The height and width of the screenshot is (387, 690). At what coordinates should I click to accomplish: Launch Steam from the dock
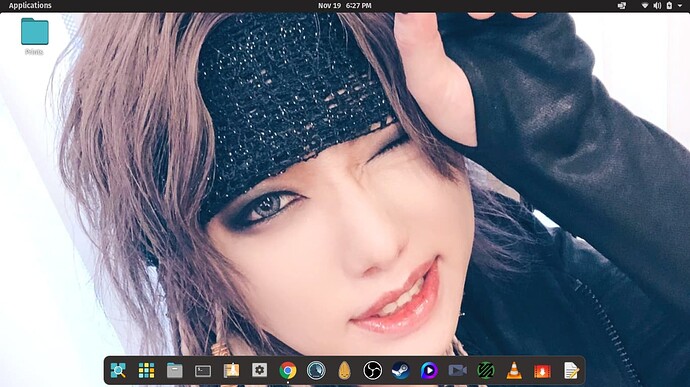tap(401, 371)
